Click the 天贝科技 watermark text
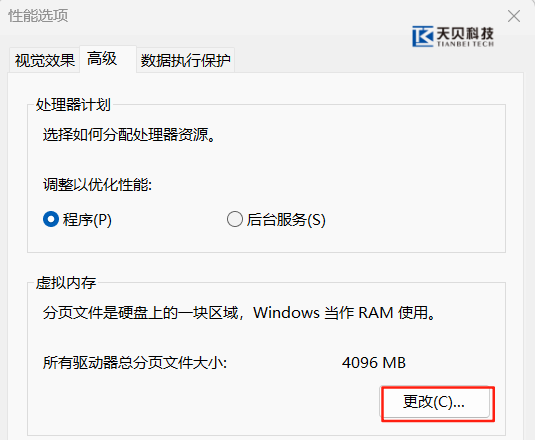Viewport: 535px width, 440px height. coord(465,33)
